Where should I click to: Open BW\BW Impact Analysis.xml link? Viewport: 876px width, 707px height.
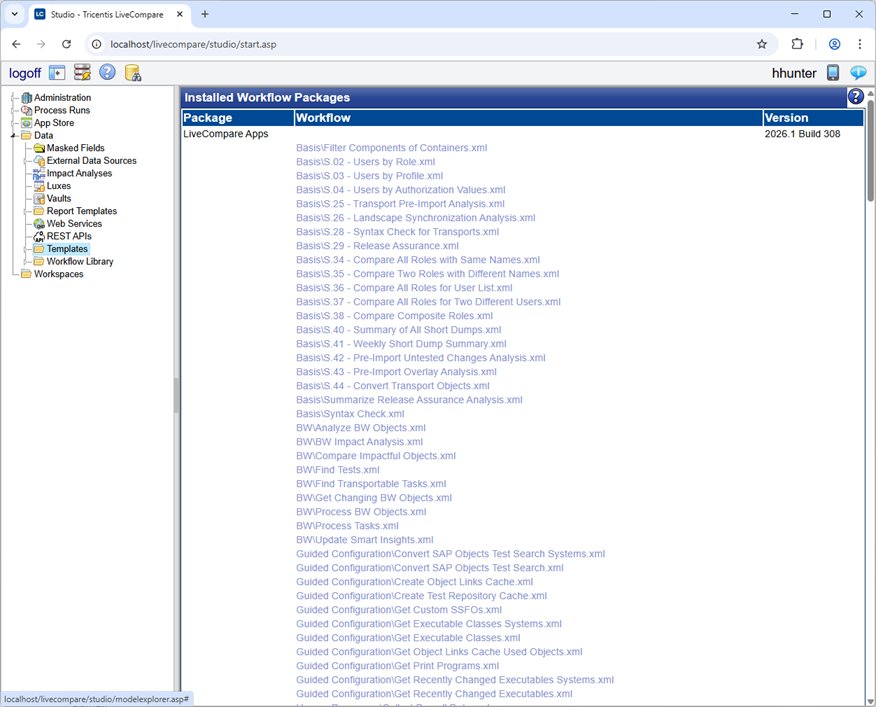click(x=359, y=442)
